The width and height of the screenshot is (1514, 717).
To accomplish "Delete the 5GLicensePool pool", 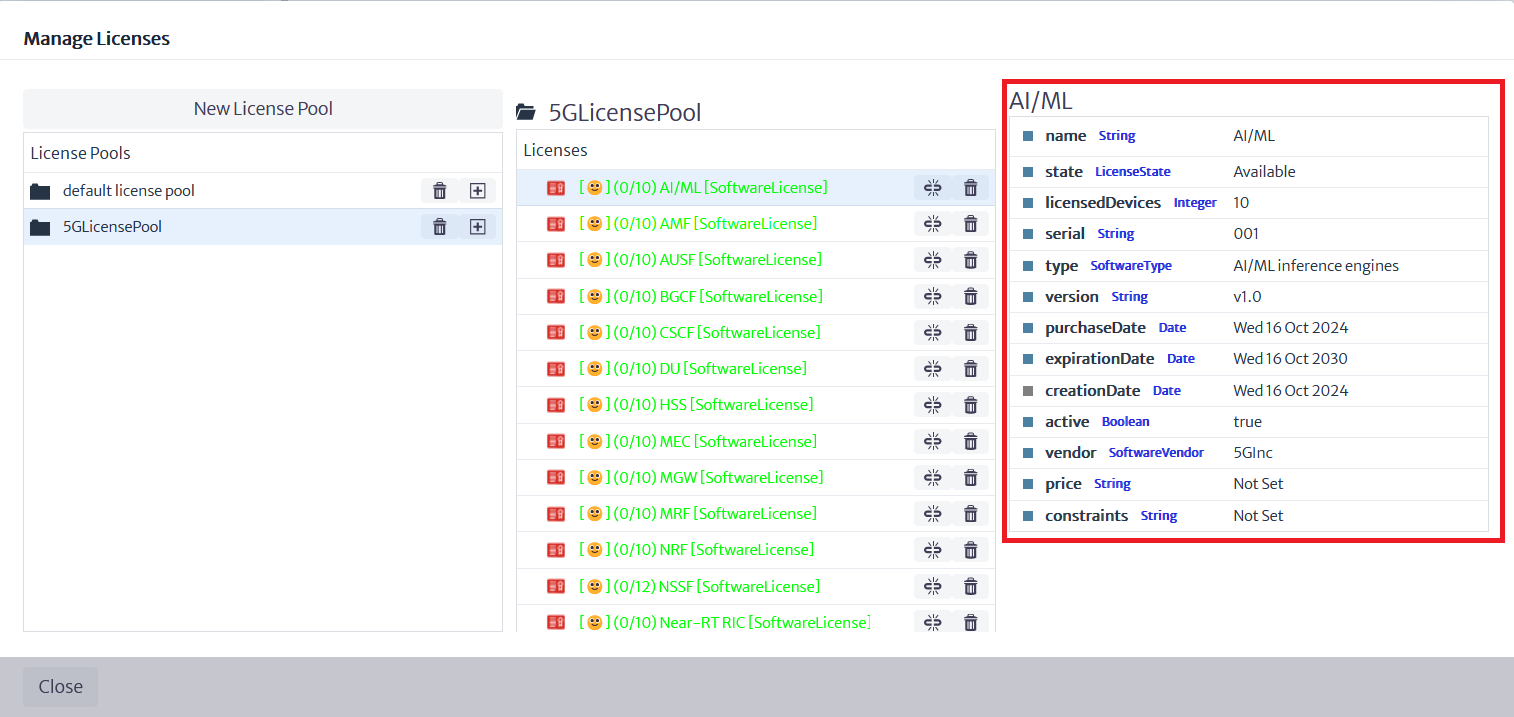I will click(x=439, y=227).
